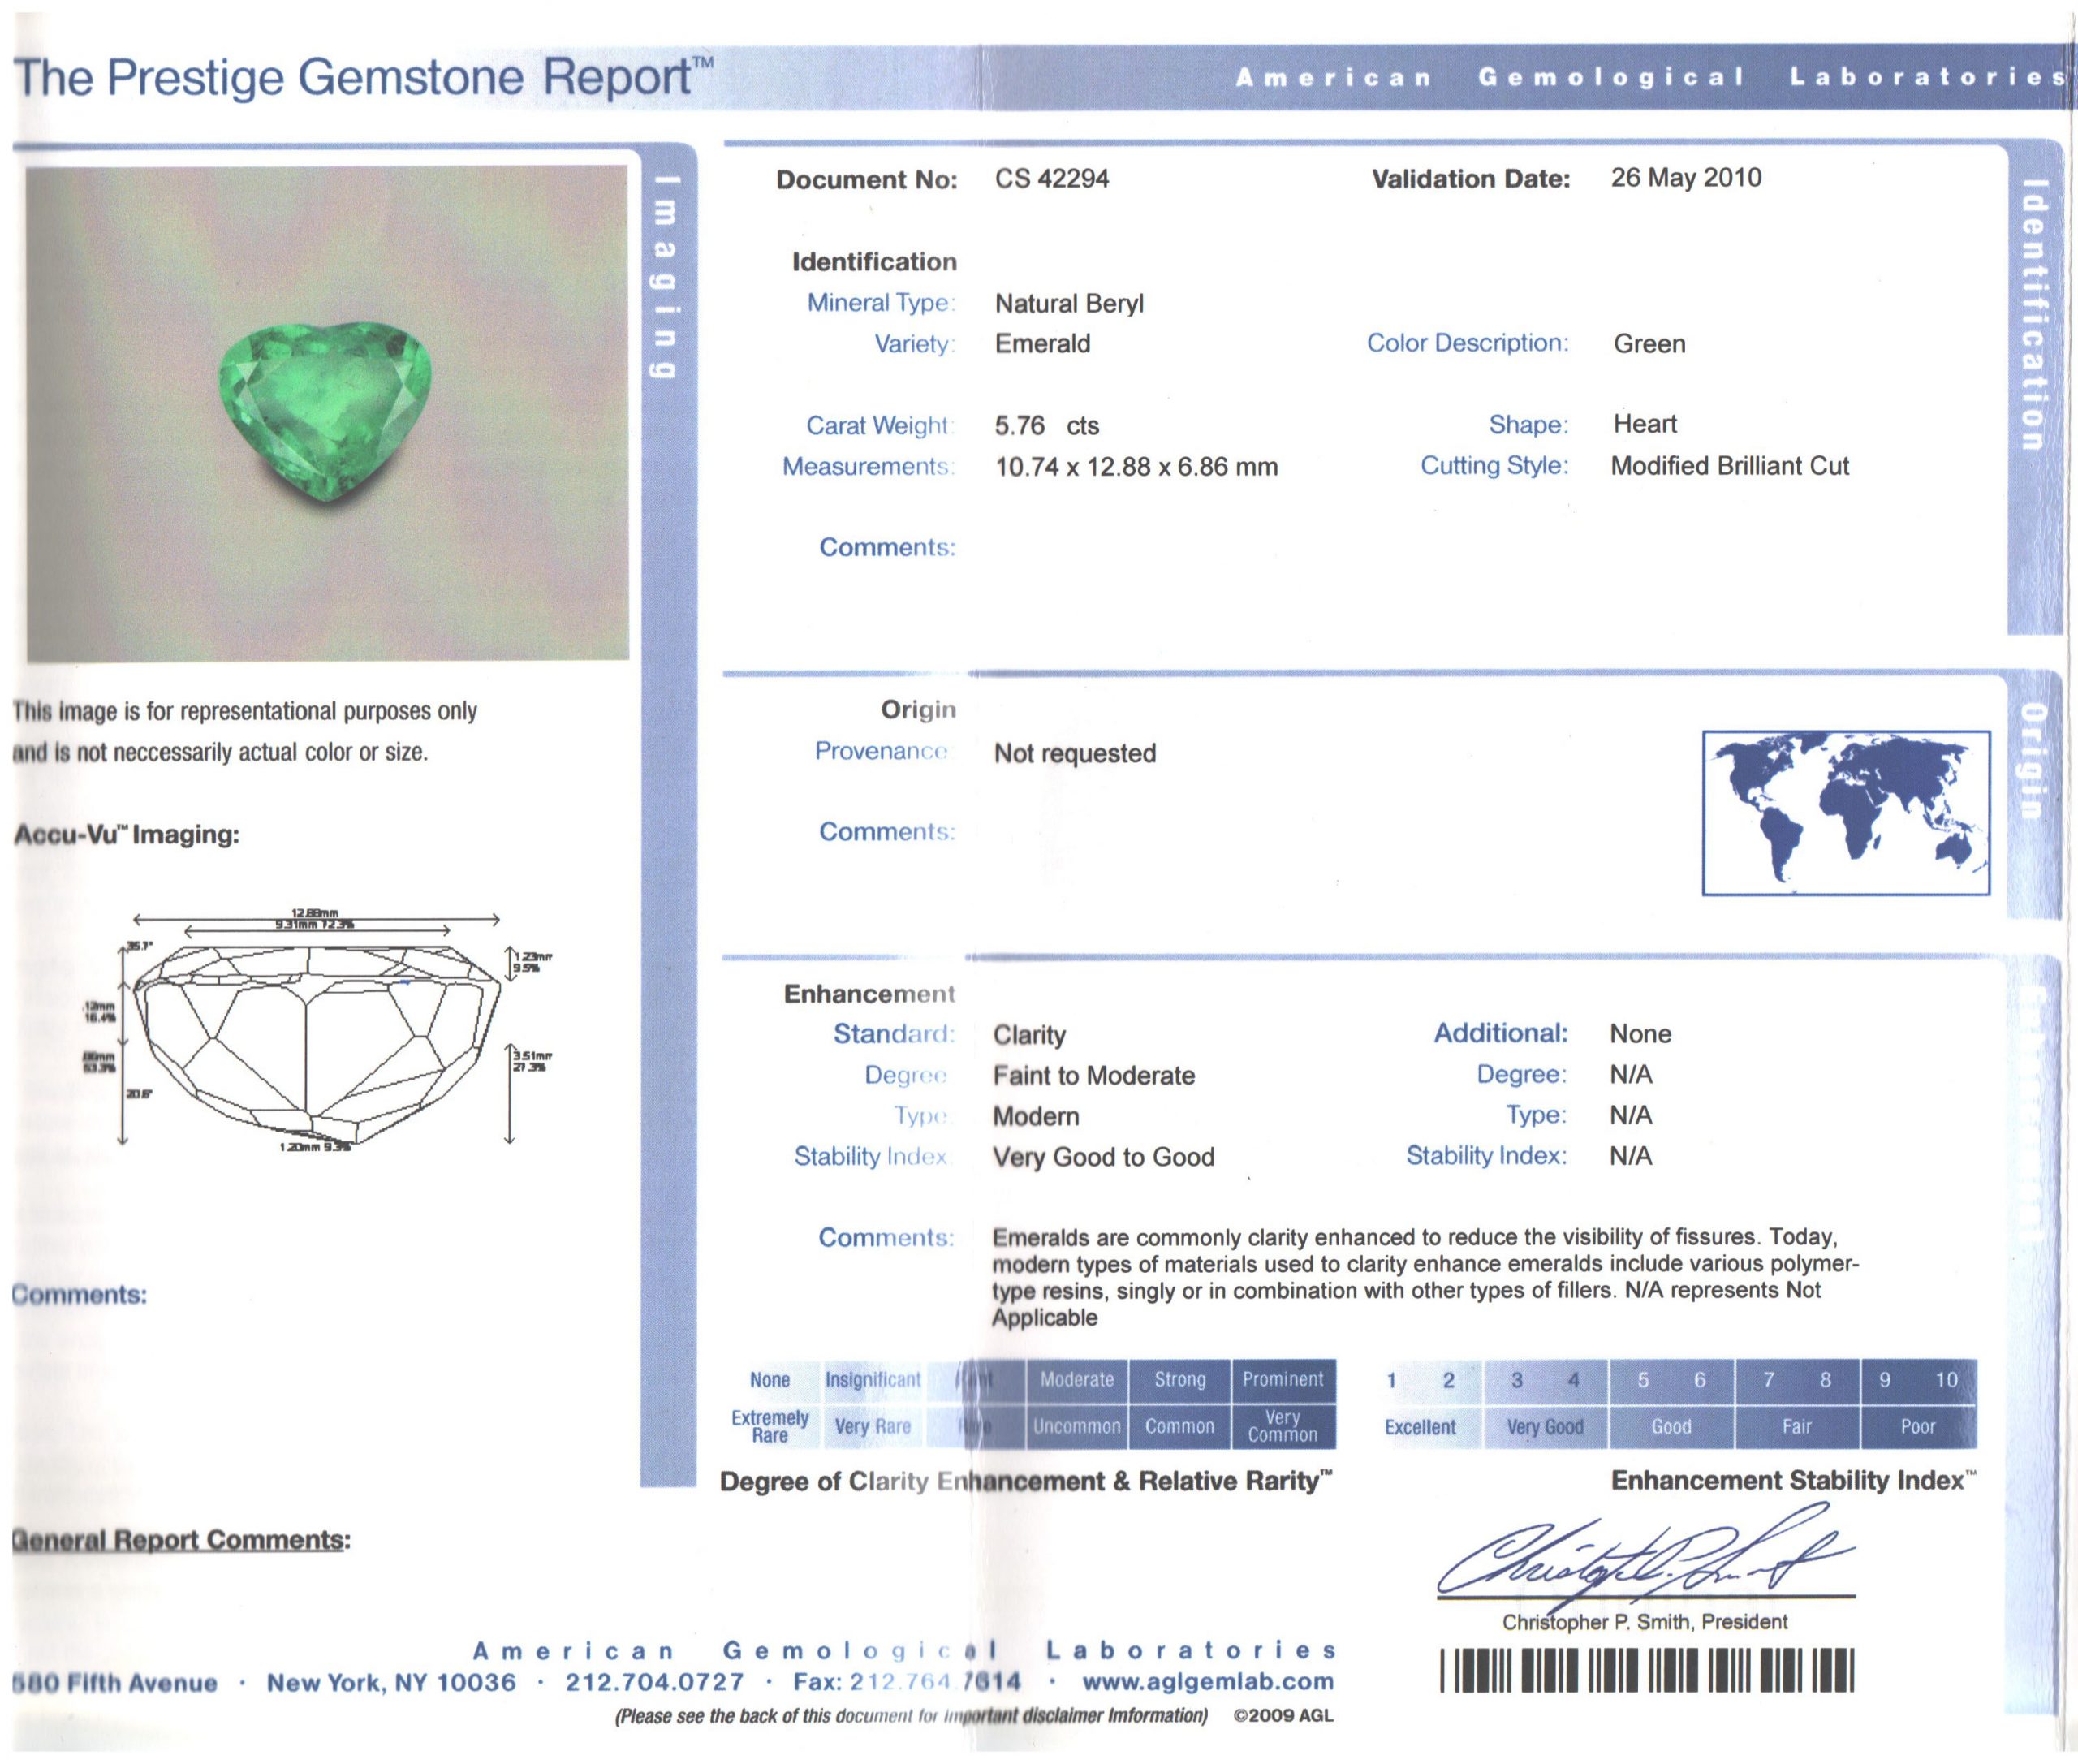Click the degree value Faint to Moderate
This screenshot has height=1764, width=2078.
tap(1093, 1076)
